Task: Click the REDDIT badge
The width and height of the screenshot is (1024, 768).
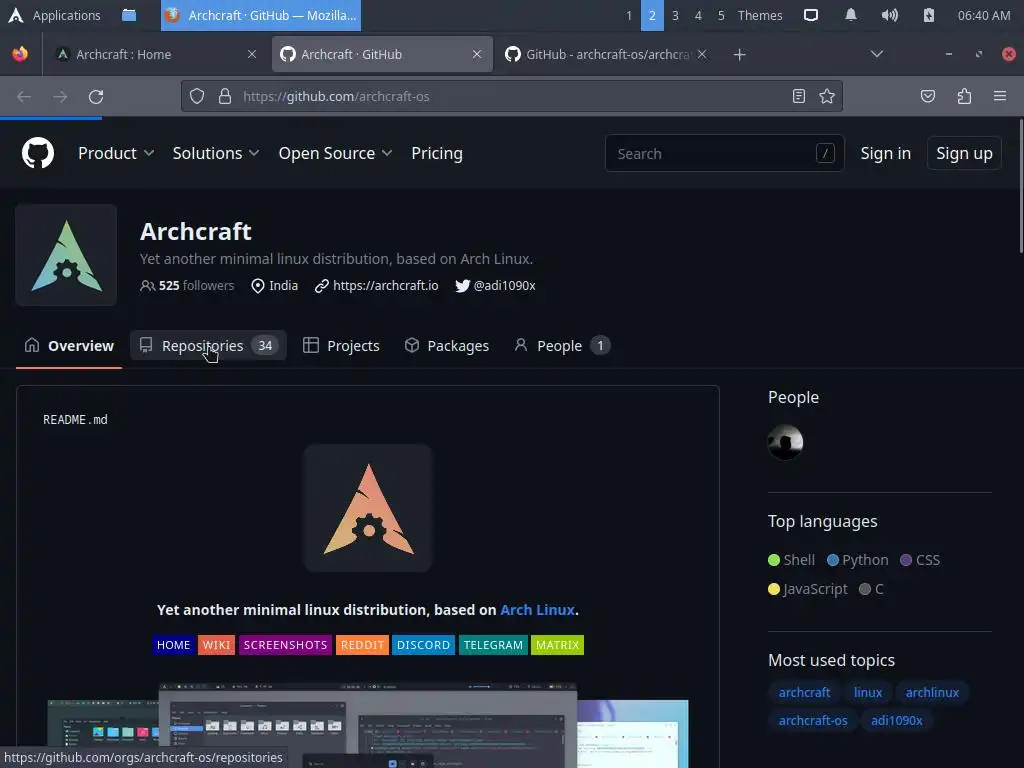Action: pyautogui.click(x=362, y=645)
